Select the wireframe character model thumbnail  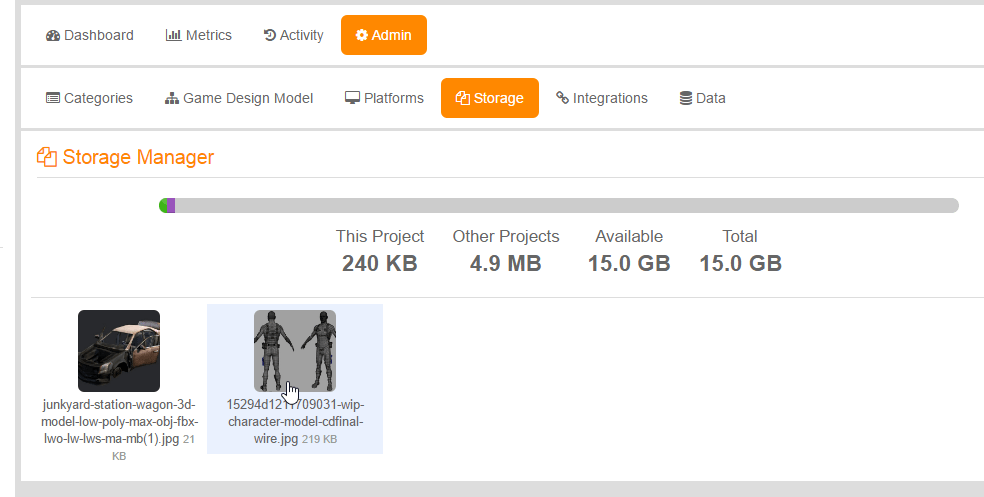click(294, 350)
